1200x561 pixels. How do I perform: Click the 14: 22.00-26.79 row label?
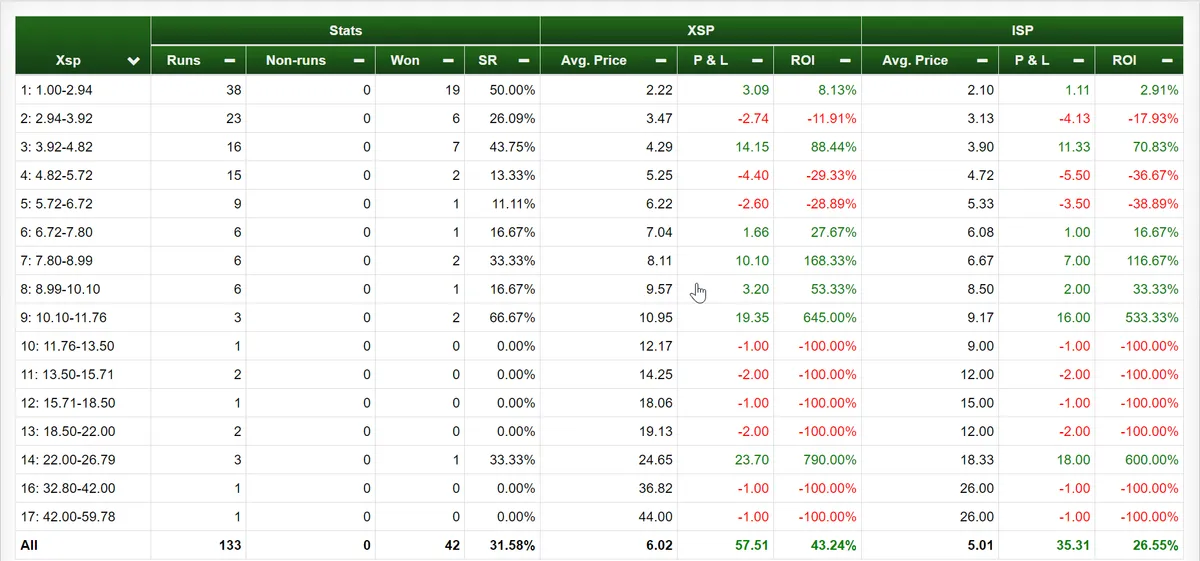coord(67,460)
